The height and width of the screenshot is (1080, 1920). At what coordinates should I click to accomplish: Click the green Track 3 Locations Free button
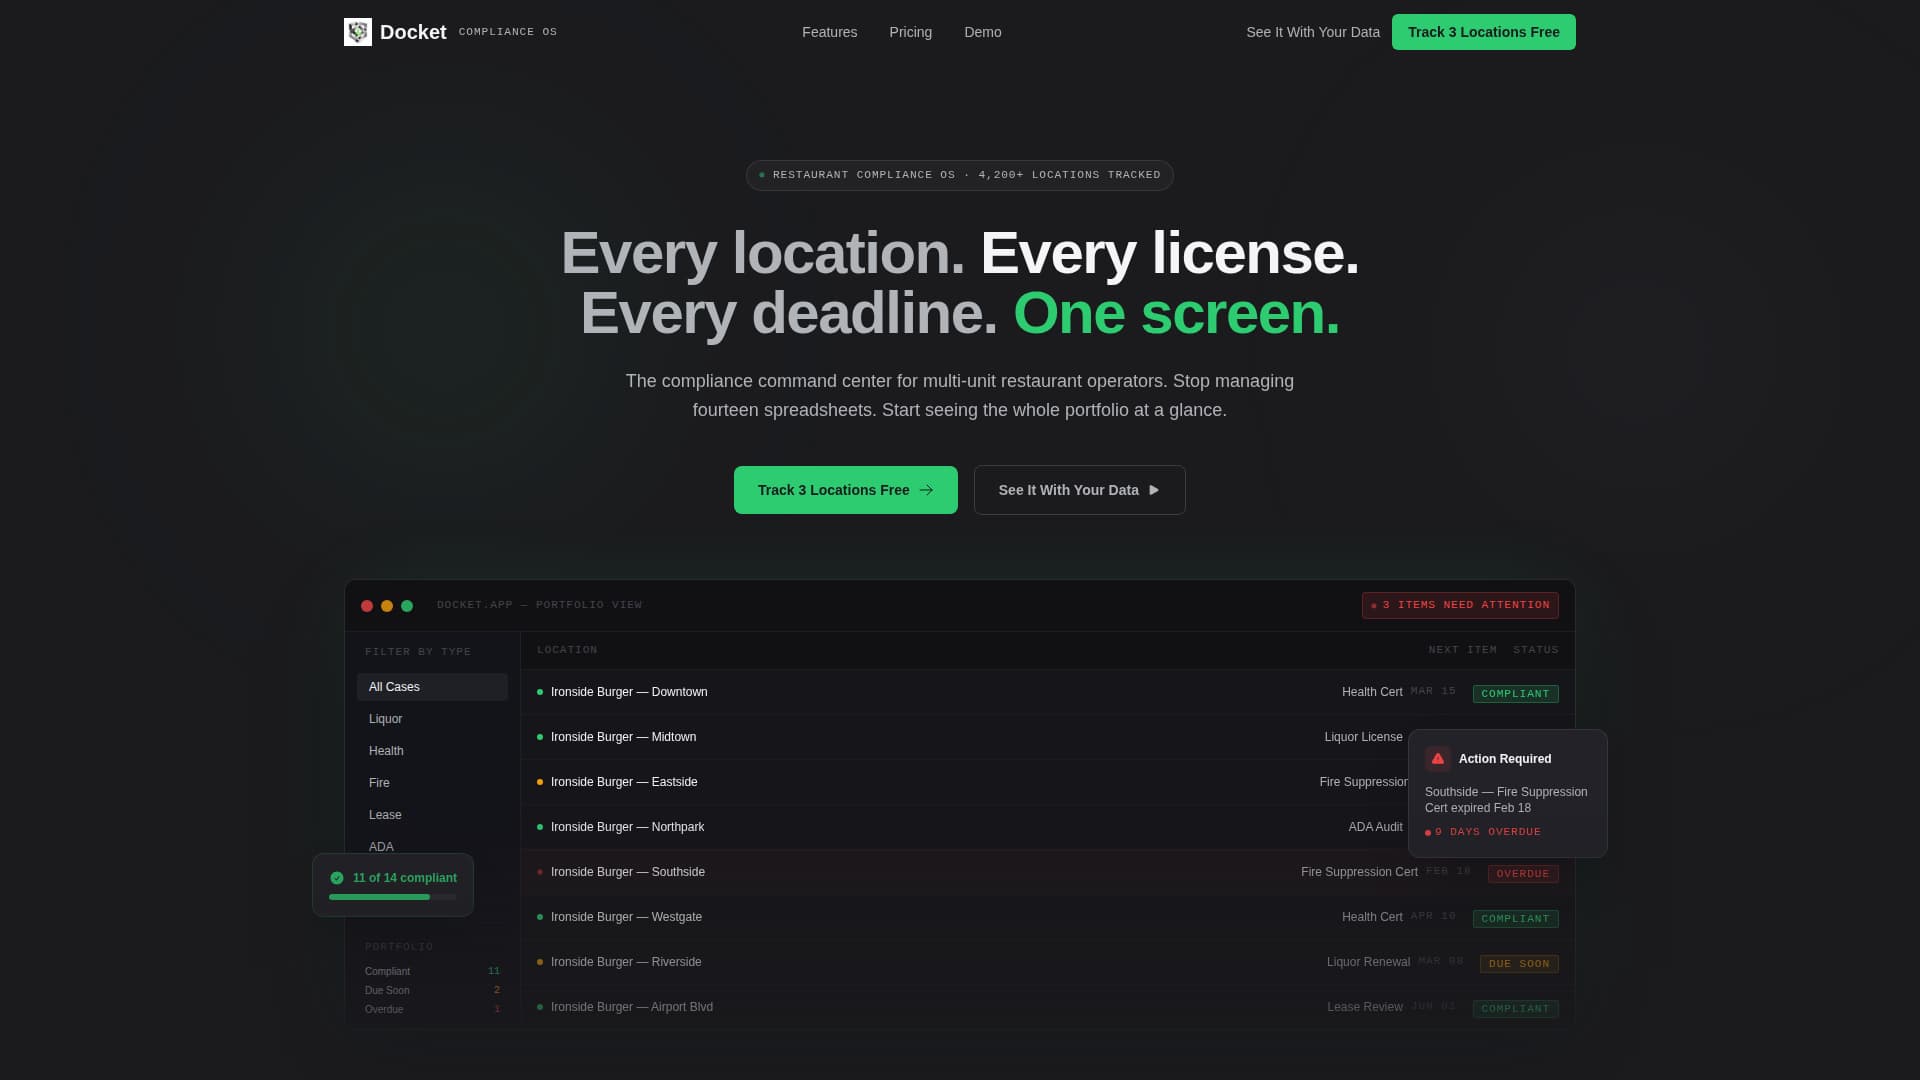tap(1483, 32)
